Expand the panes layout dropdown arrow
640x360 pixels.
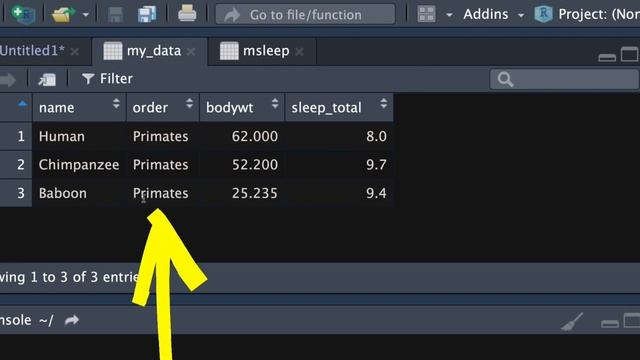[x=449, y=15]
